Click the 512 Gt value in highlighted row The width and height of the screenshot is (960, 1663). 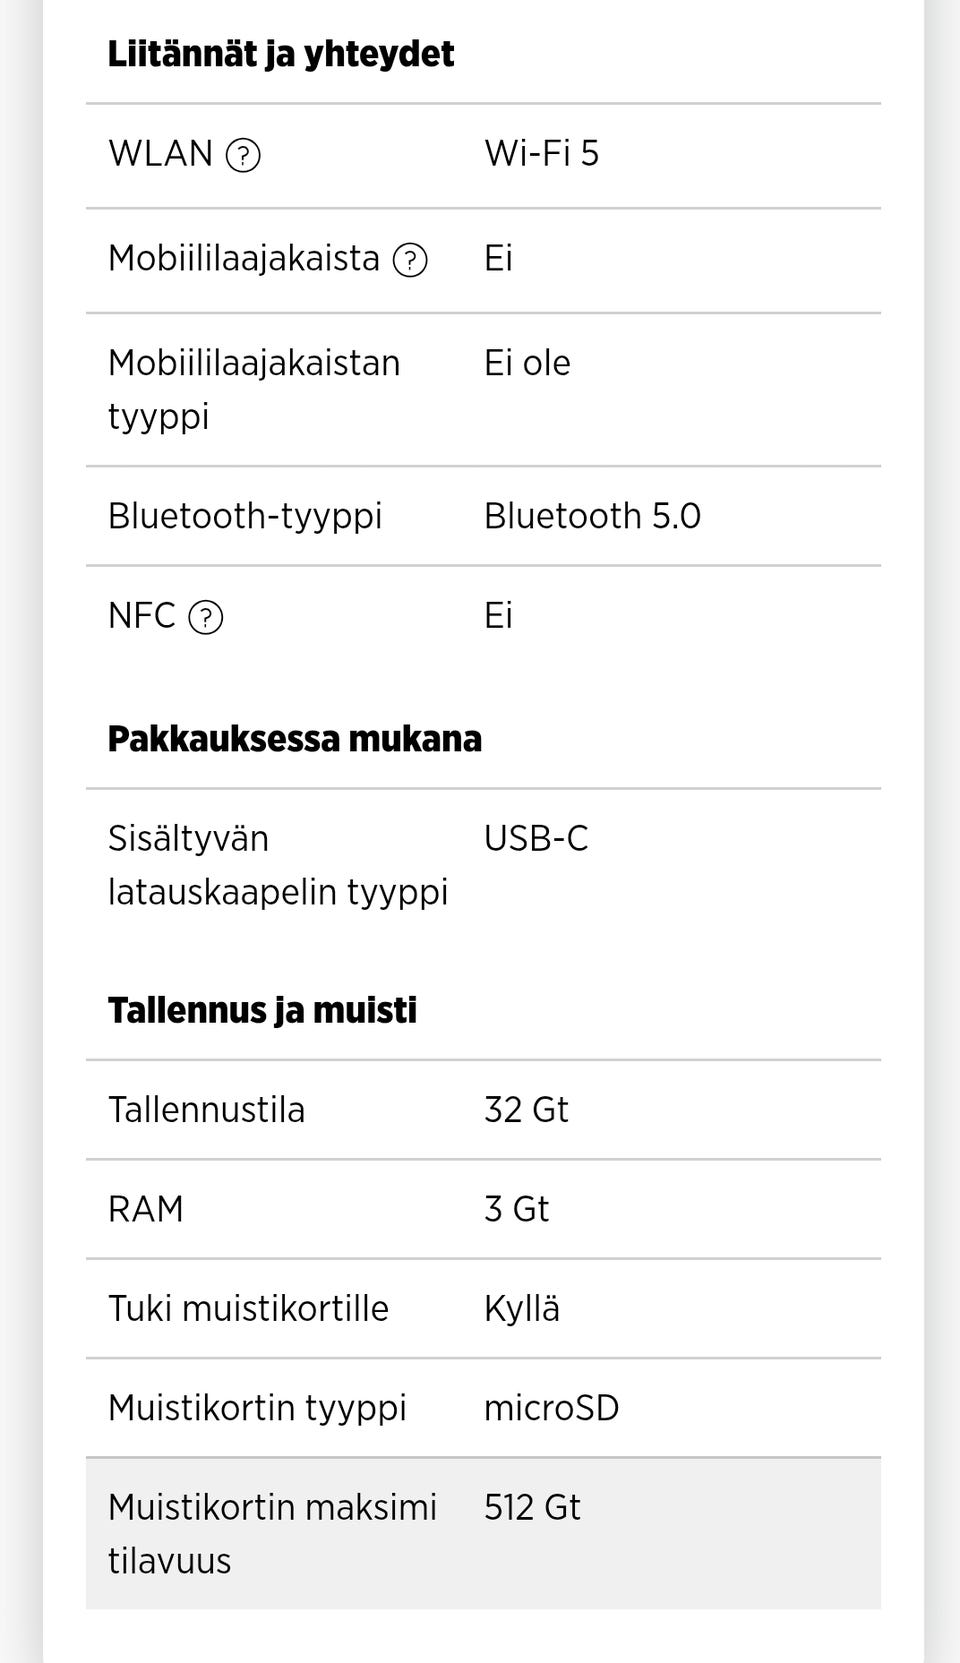(x=532, y=1508)
